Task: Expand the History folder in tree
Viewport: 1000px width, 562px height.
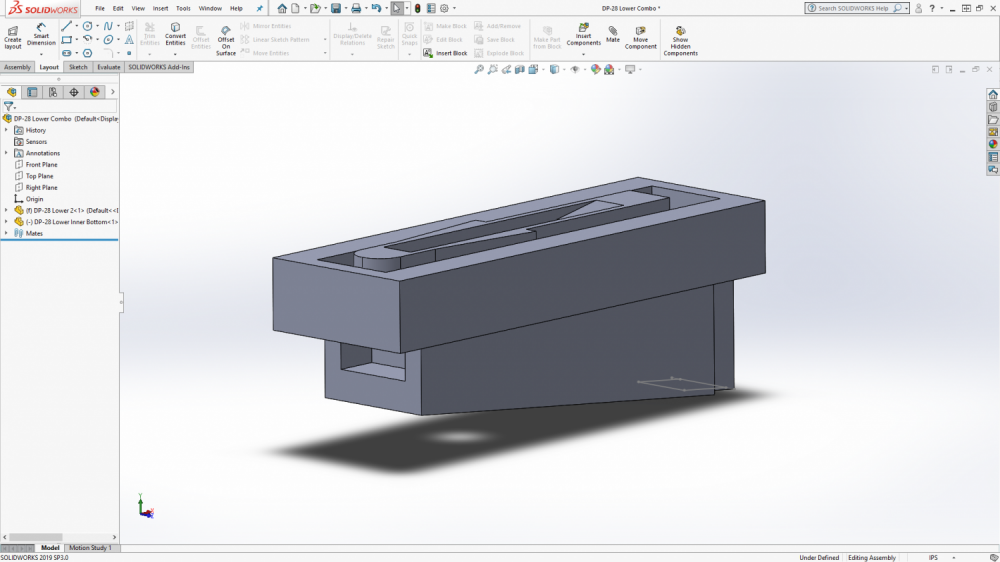Action: (x=7, y=130)
